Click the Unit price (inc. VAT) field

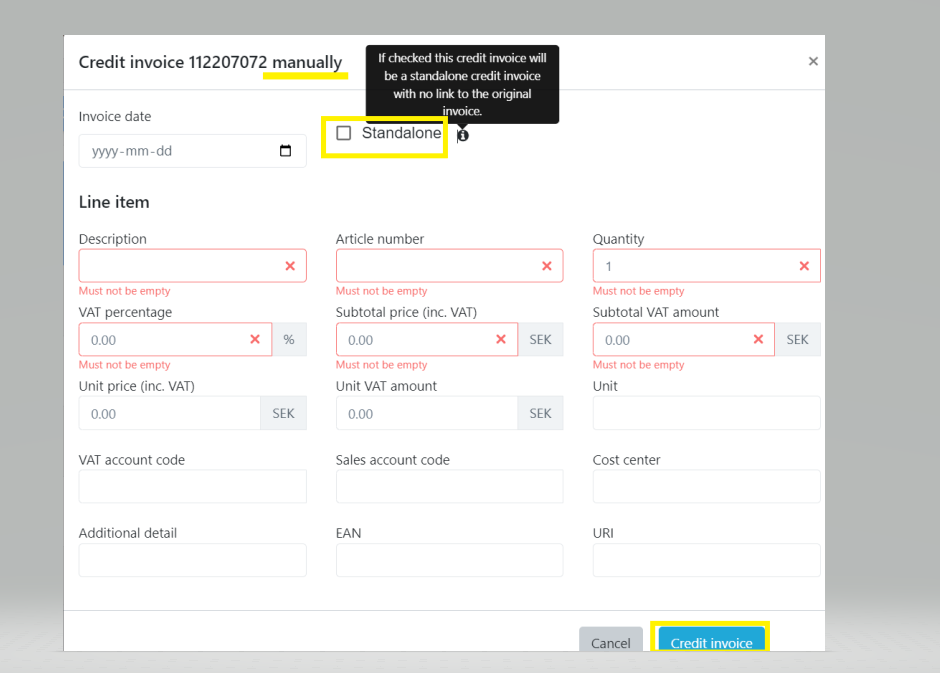pos(170,414)
